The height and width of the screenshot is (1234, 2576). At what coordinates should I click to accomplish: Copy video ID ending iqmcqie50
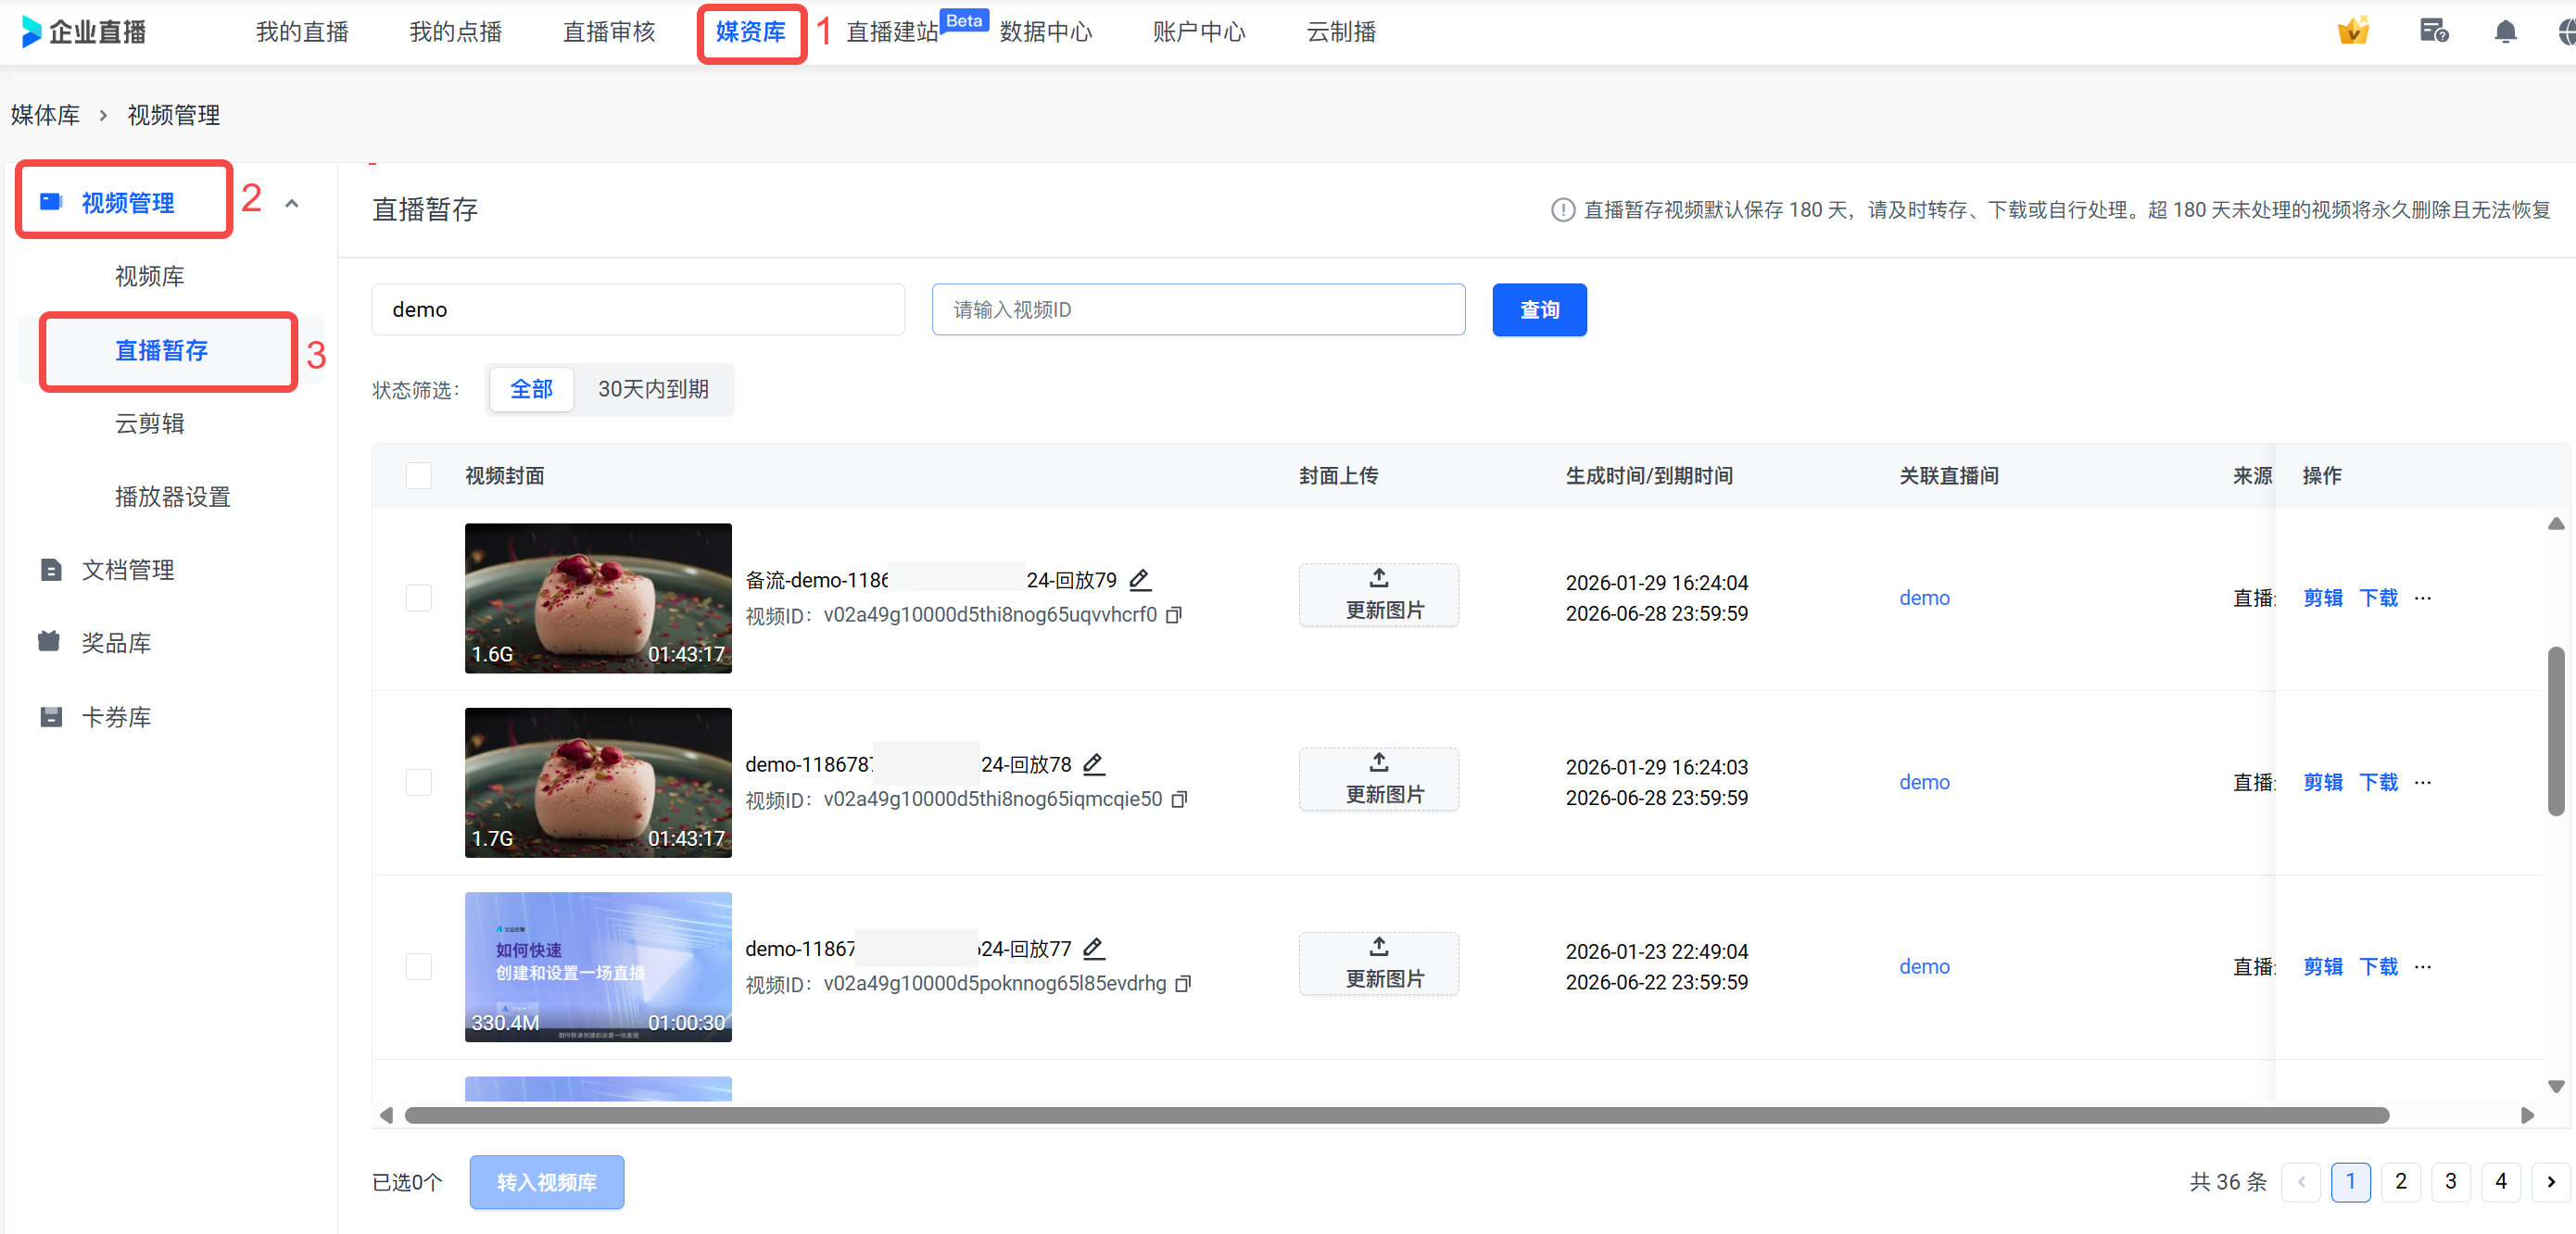click(x=1179, y=799)
